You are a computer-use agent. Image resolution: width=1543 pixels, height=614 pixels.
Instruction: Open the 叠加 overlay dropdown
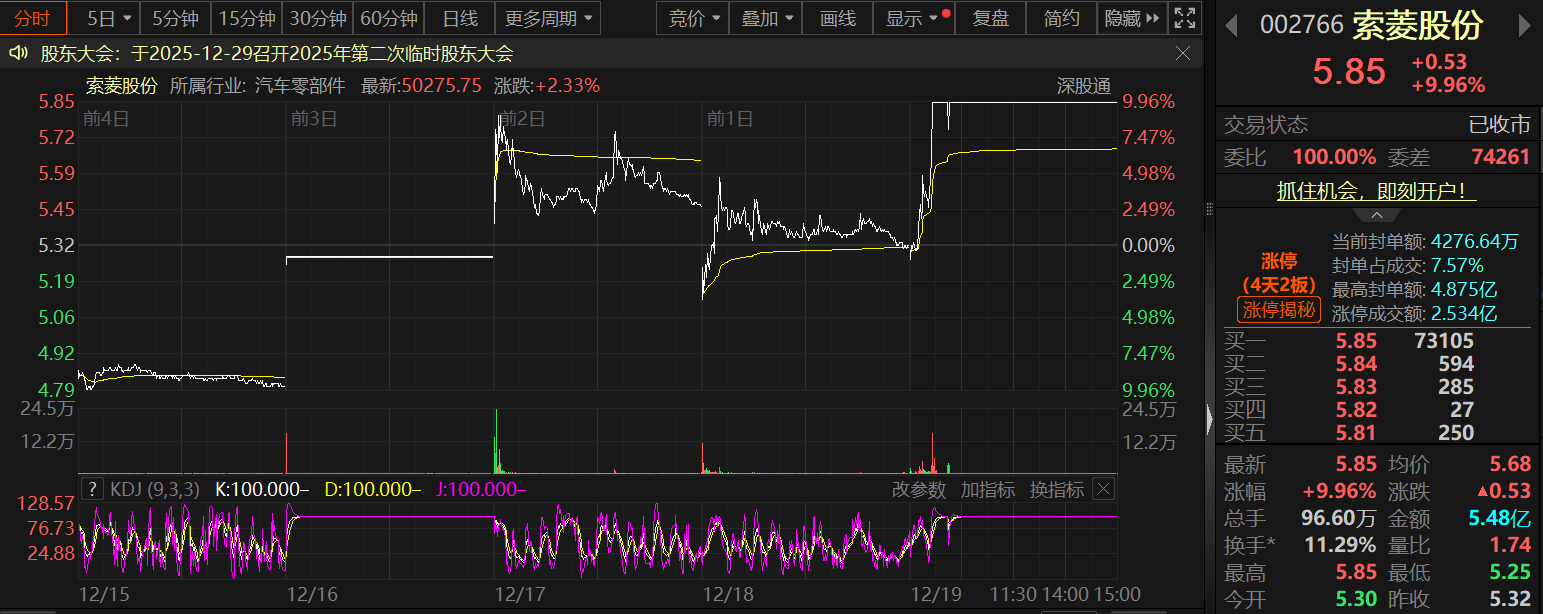[768, 18]
